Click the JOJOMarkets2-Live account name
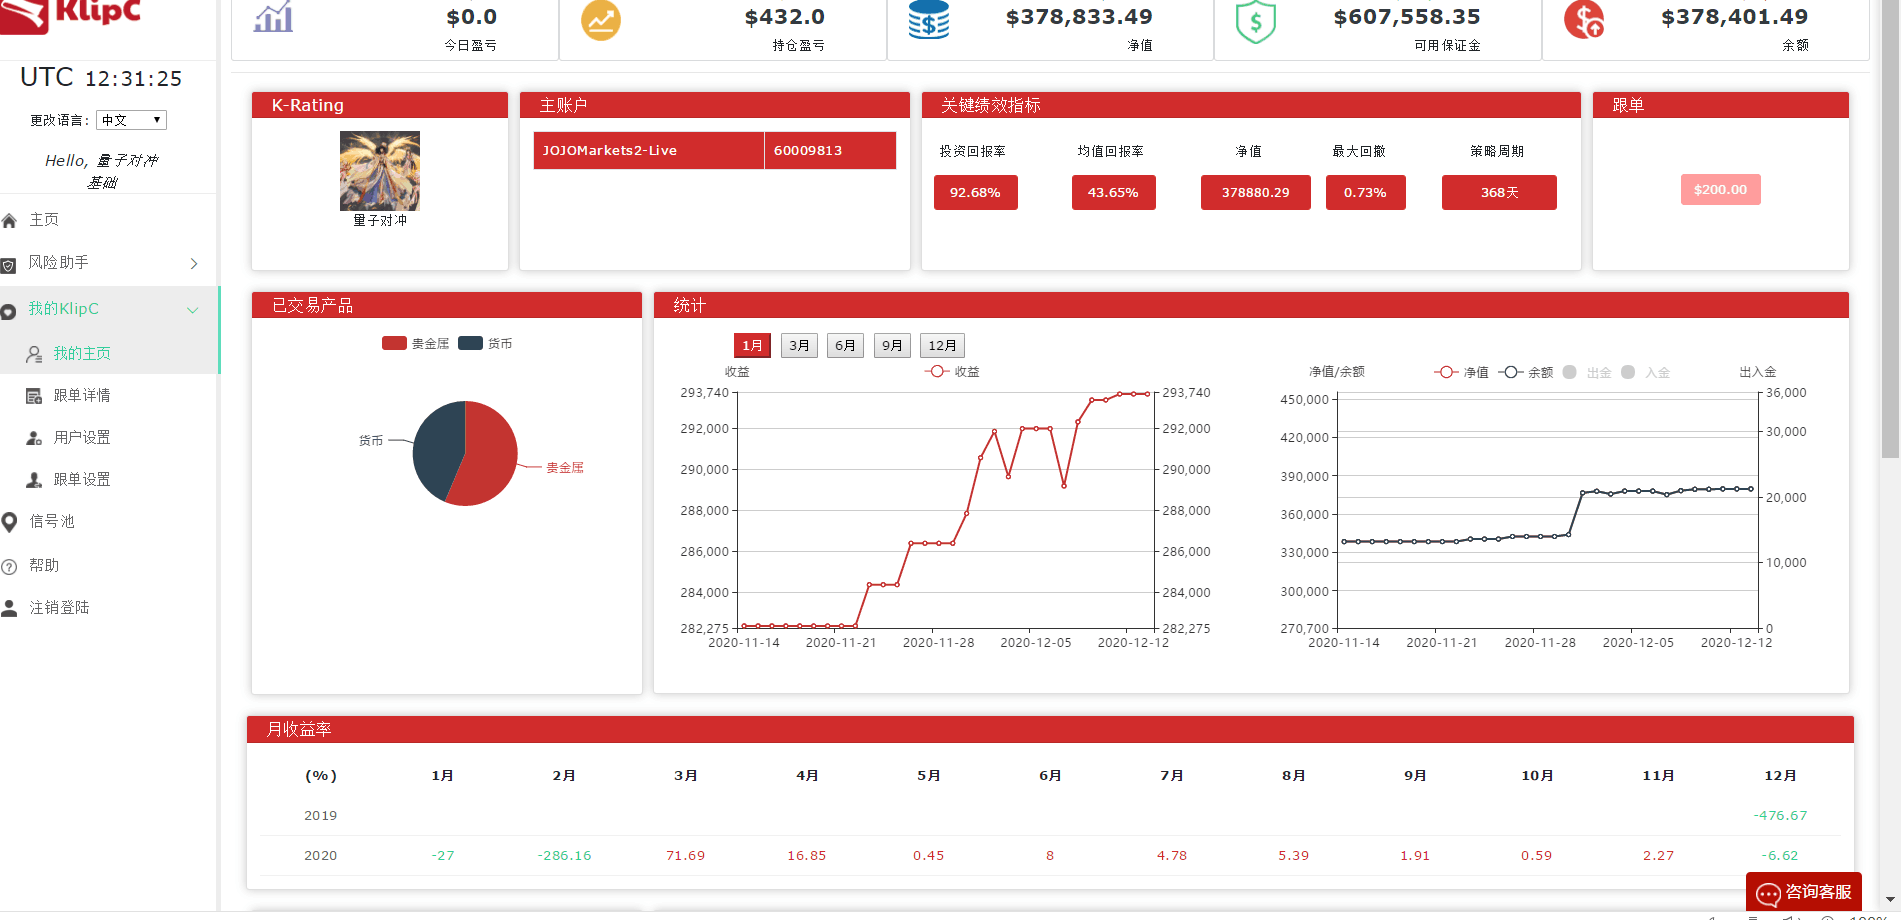The width and height of the screenshot is (1901, 920). [x=610, y=151]
